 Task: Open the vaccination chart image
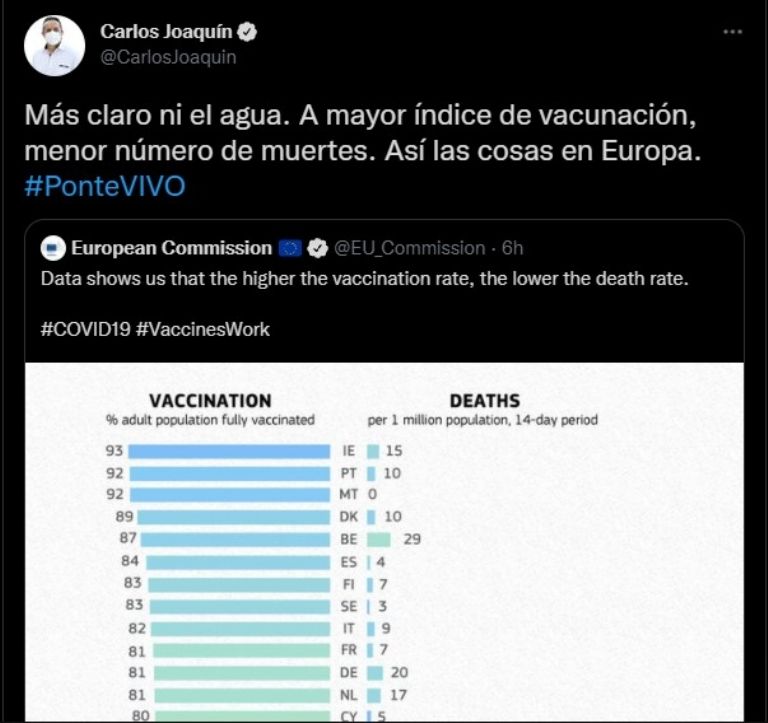pos(384,542)
